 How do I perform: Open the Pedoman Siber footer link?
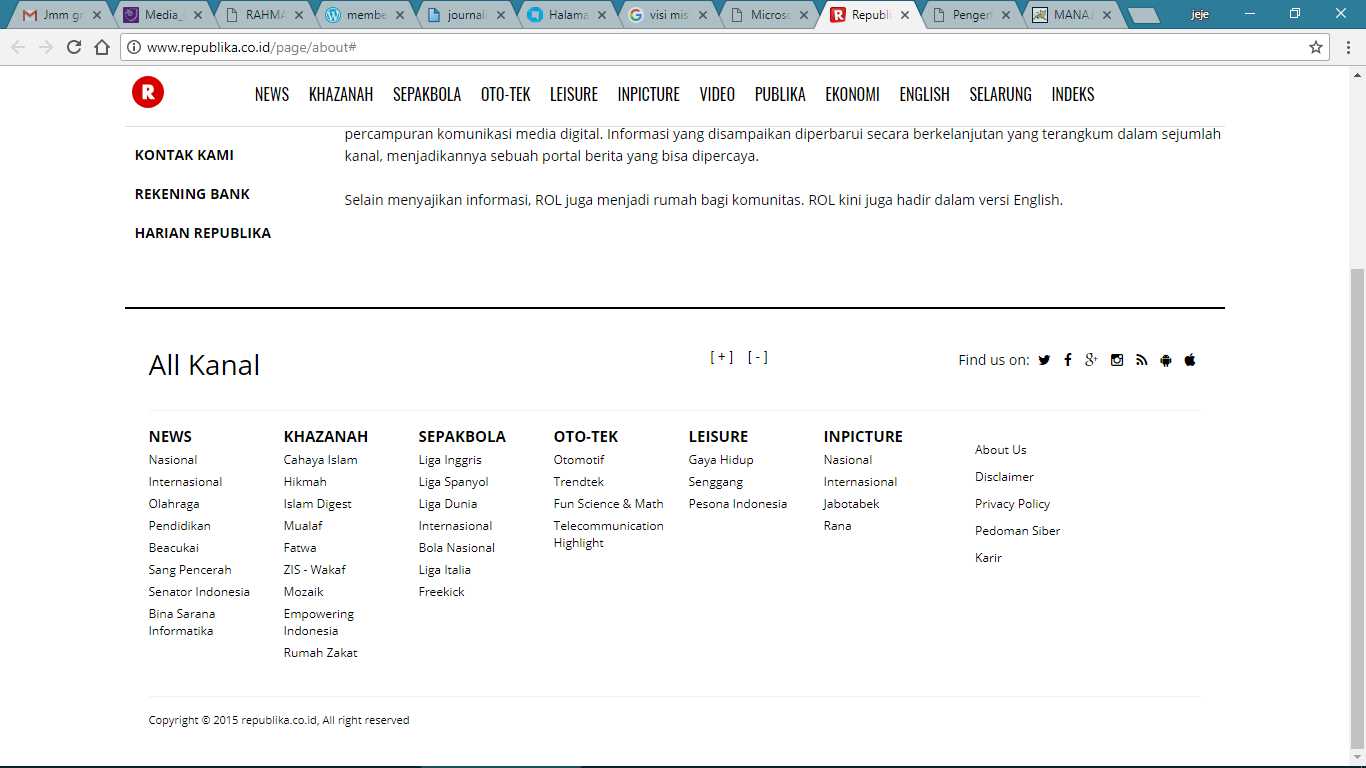pyautogui.click(x=1018, y=531)
